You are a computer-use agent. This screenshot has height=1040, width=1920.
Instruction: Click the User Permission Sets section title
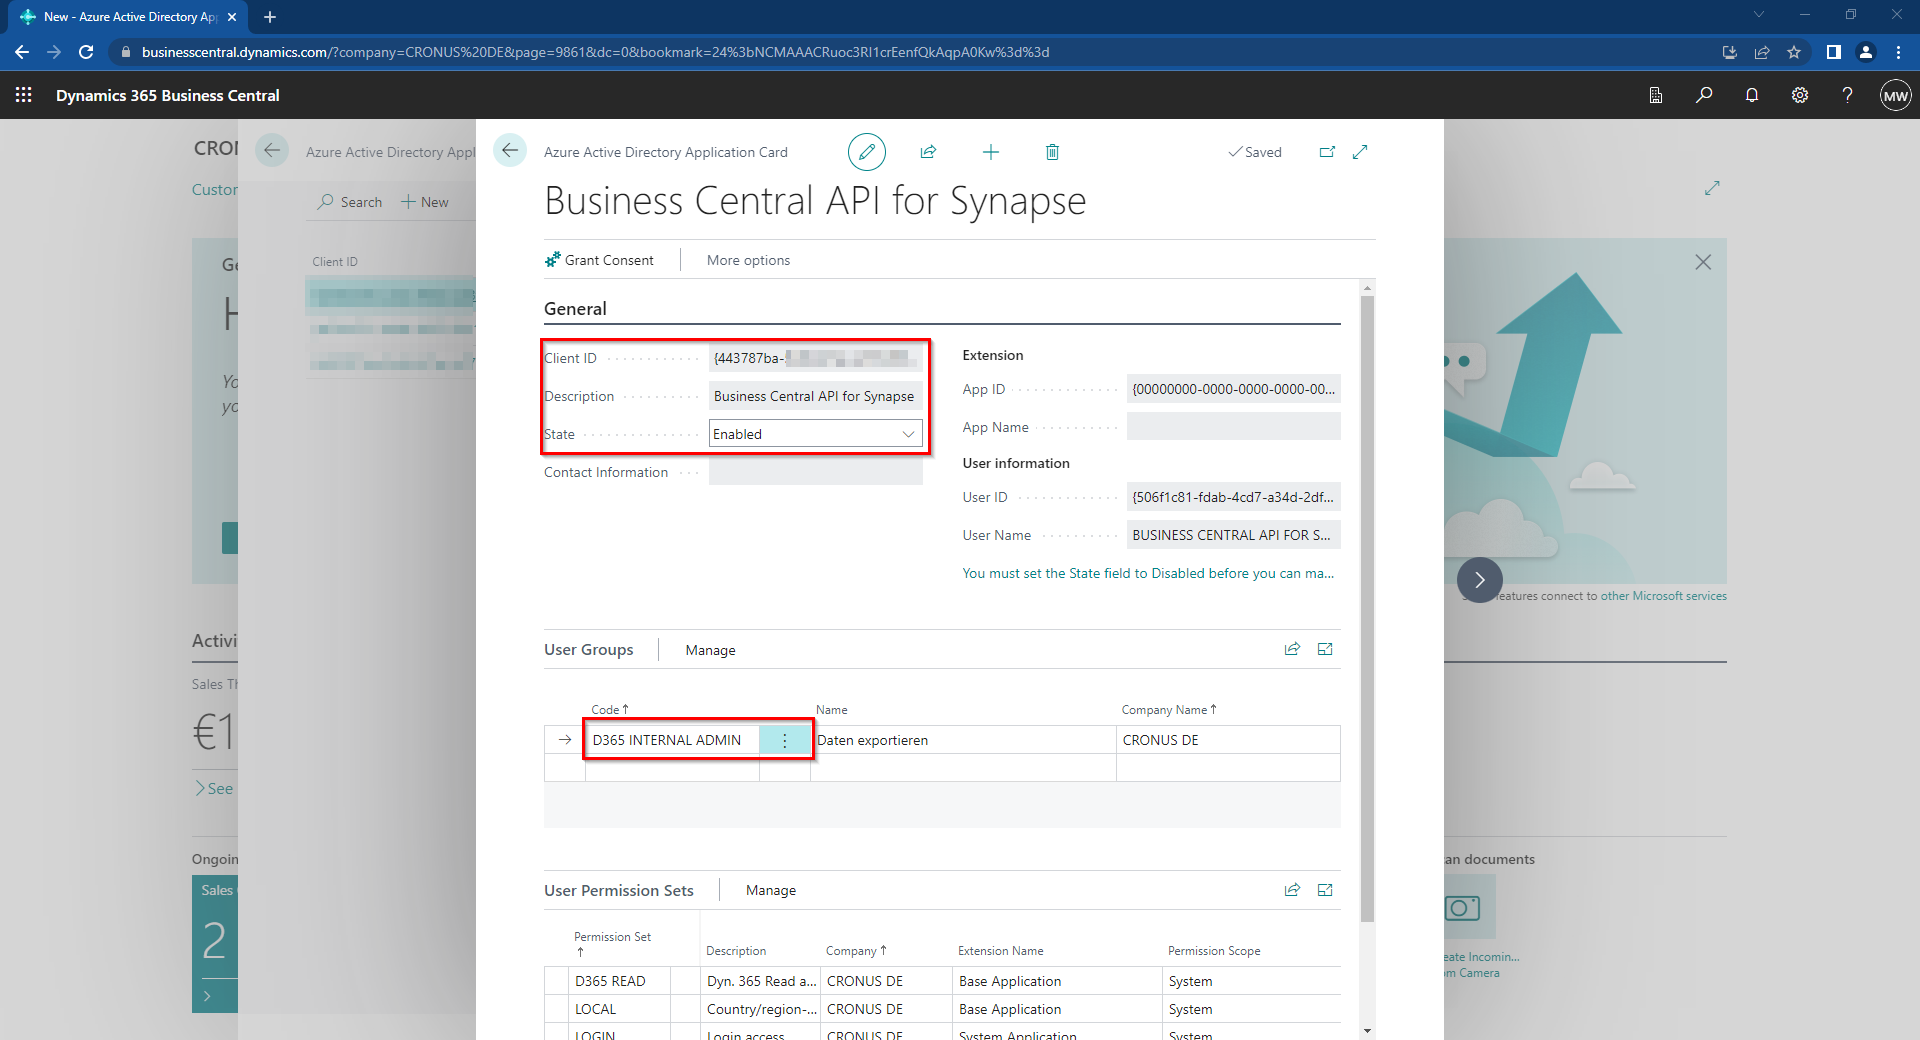click(619, 890)
